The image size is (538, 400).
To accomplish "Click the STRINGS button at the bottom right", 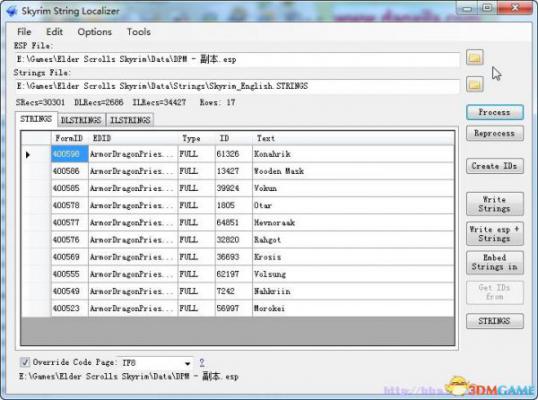I will (x=494, y=321).
